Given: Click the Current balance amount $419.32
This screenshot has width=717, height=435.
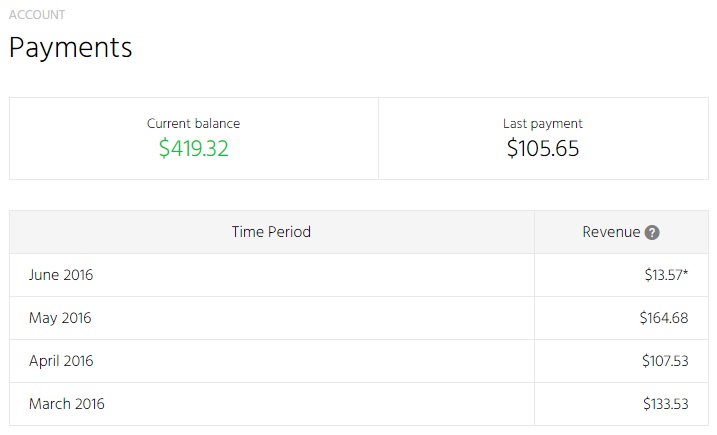Looking at the screenshot, I should (193, 148).
